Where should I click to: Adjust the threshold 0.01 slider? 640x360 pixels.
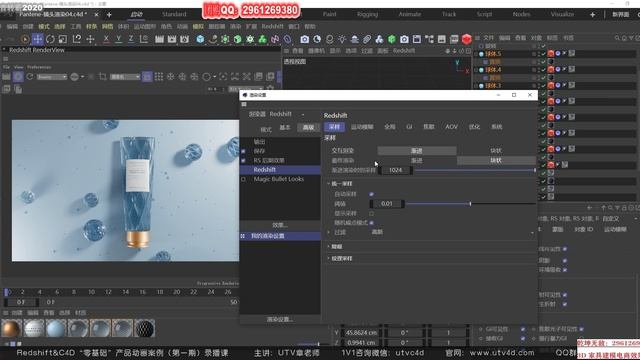click(470, 204)
